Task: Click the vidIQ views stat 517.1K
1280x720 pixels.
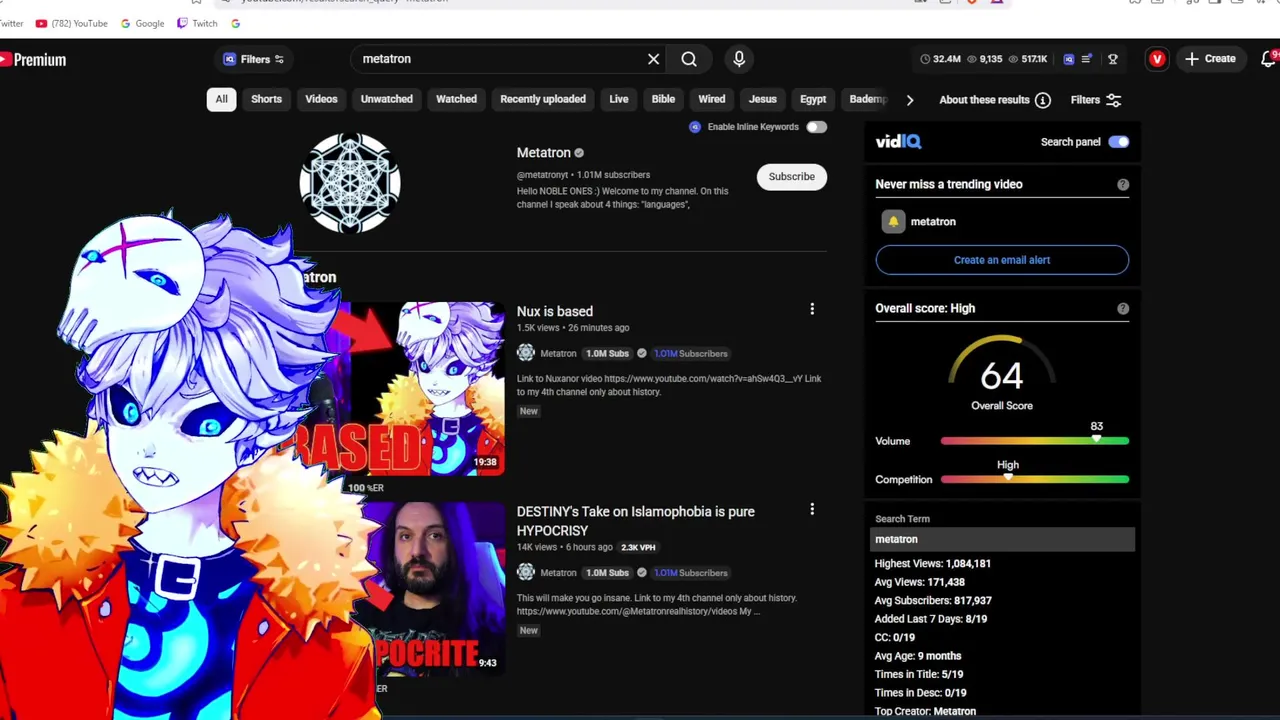Action: (1027, 59)
